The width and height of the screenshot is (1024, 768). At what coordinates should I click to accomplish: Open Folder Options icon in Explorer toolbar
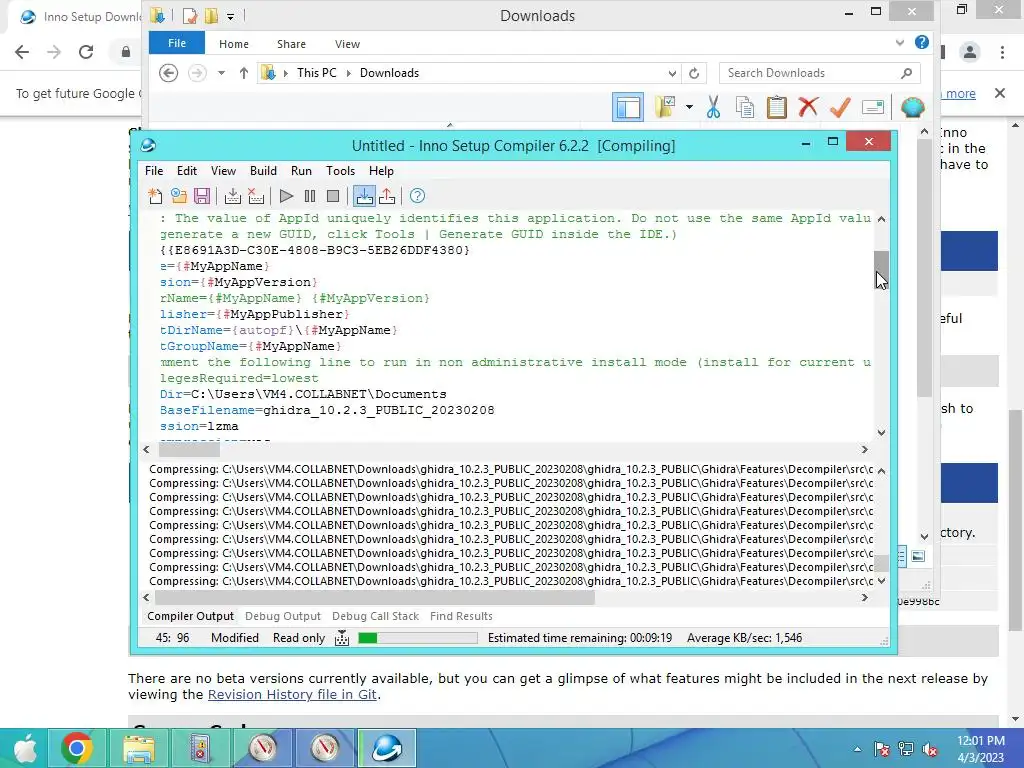tap(665, 107)
